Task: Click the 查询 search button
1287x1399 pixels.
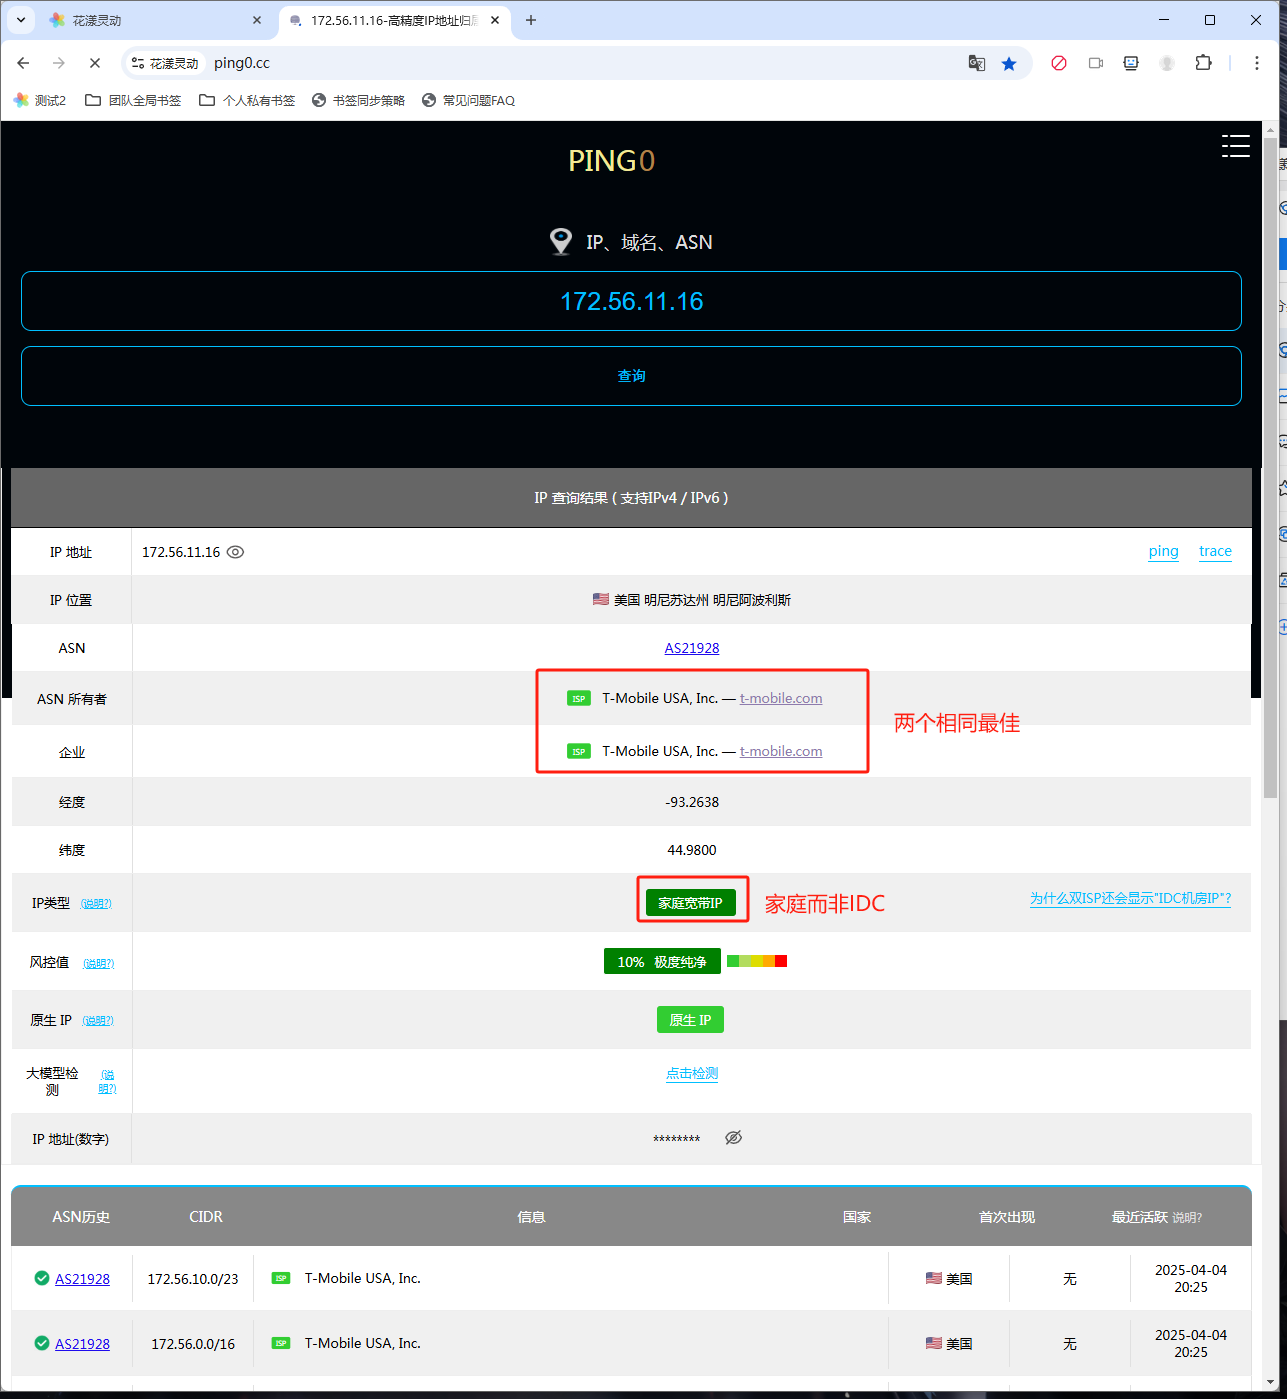Action: [631, 376]
